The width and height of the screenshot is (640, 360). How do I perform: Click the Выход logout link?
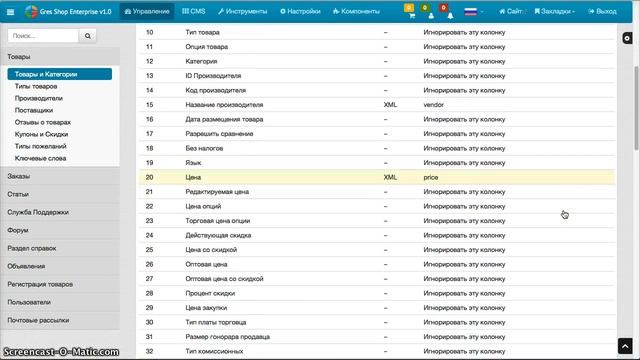pos(602,11)
